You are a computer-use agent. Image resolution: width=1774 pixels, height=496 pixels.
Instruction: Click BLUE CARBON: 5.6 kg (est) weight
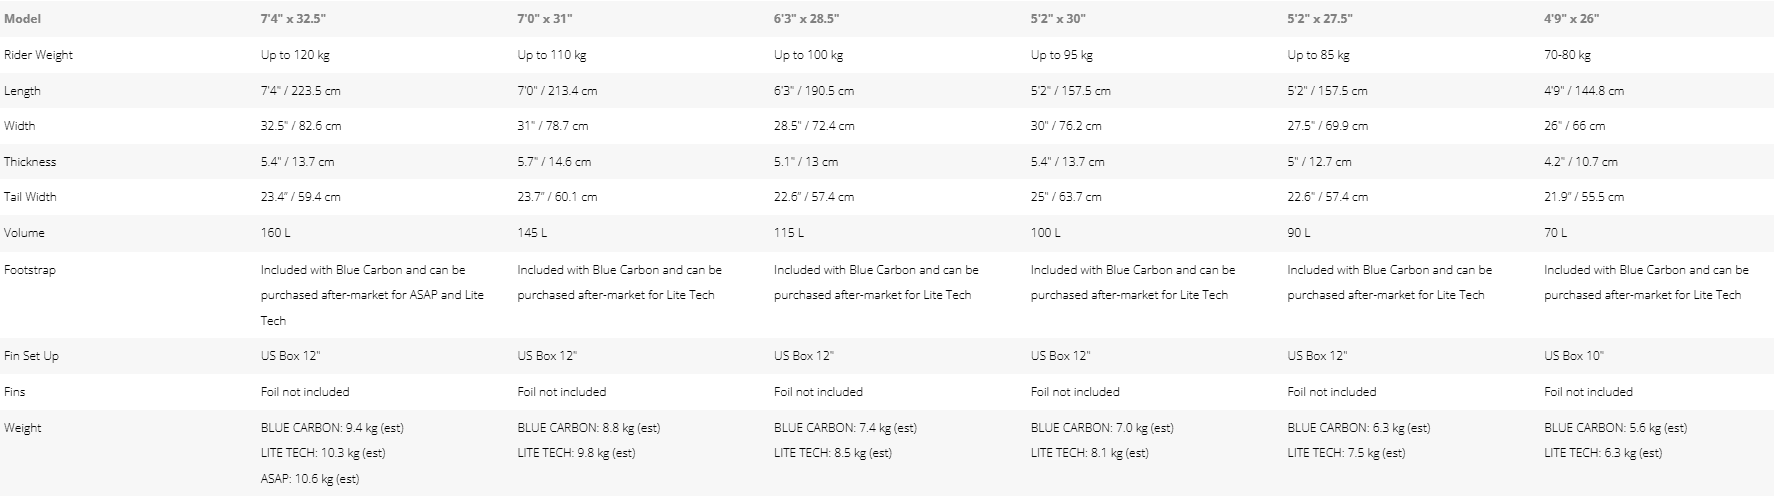(x=1615, y=428)
